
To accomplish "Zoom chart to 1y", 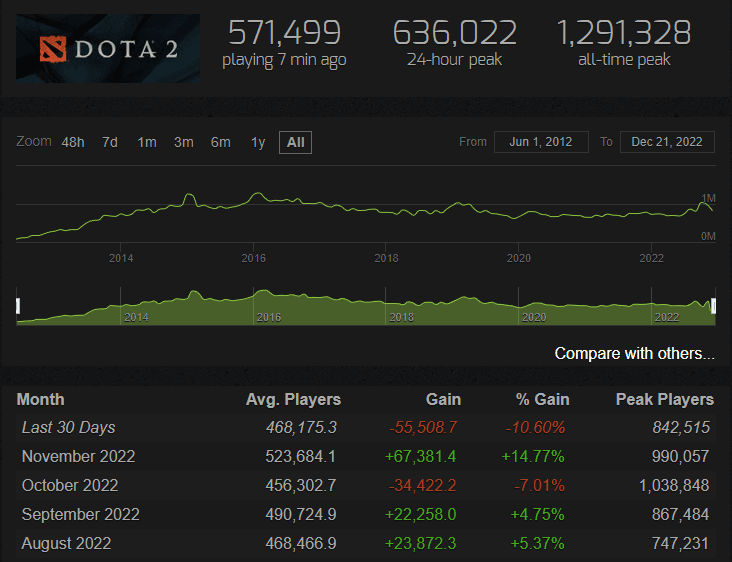I will pos(258,142).
